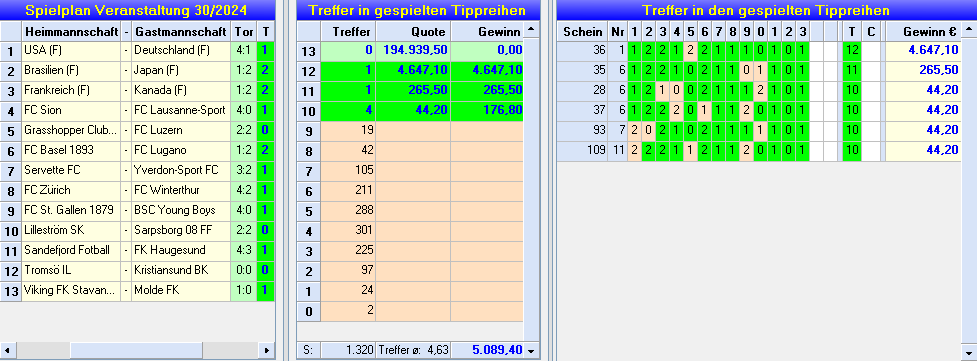The width and height of the screenshot is (977, 361).
Task: Select the Treffer count 211
Action: coord(348,190)
